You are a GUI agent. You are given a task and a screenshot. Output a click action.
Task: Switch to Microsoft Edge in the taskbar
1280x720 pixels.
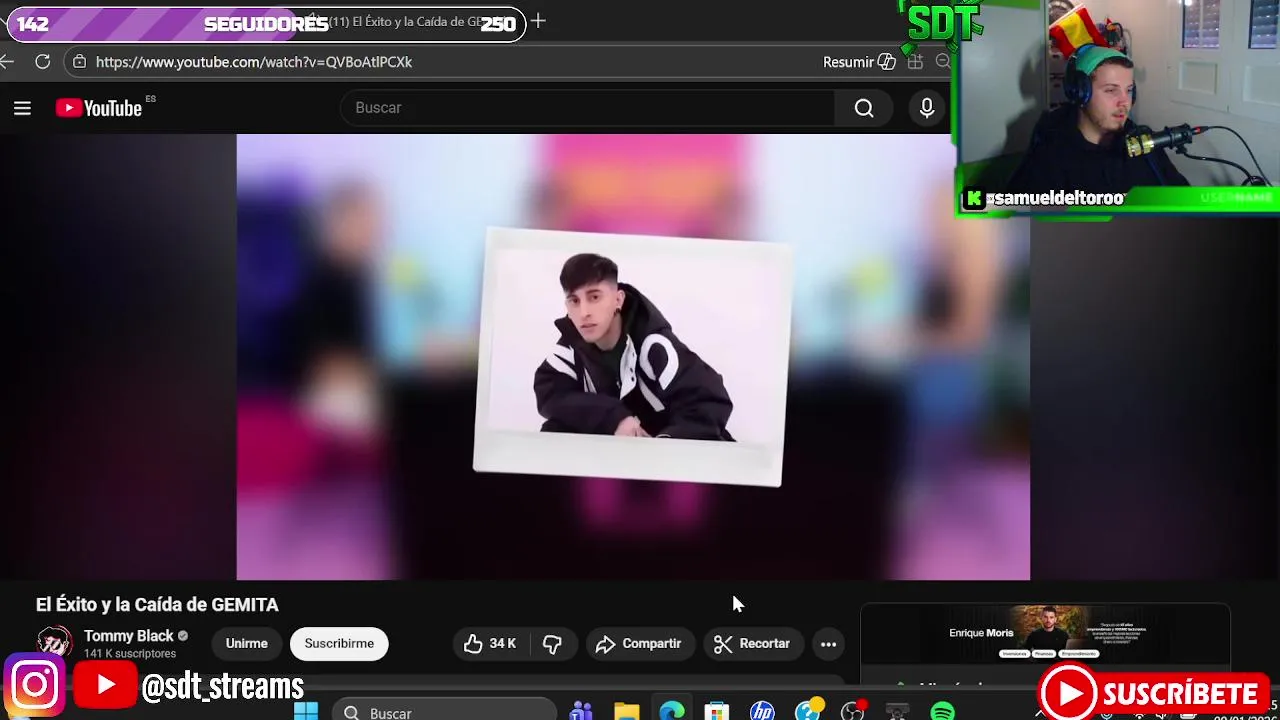click(x=672, y=712)
